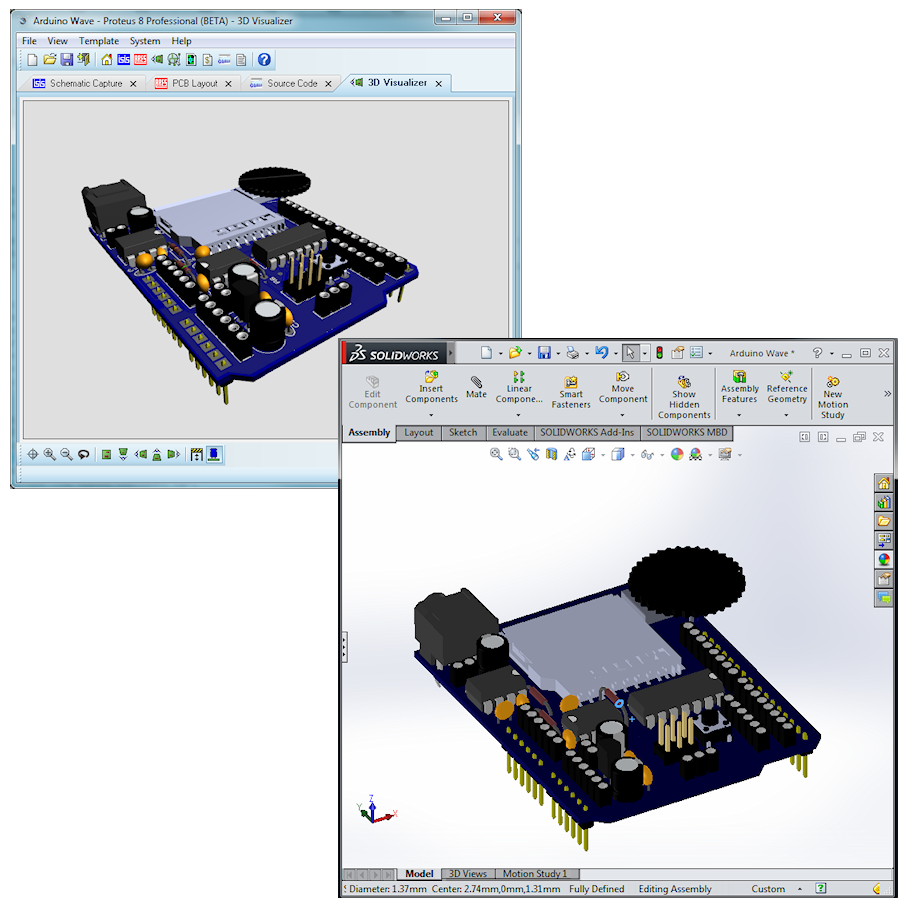Switch to the SolidWorks Layout tab

418,433
